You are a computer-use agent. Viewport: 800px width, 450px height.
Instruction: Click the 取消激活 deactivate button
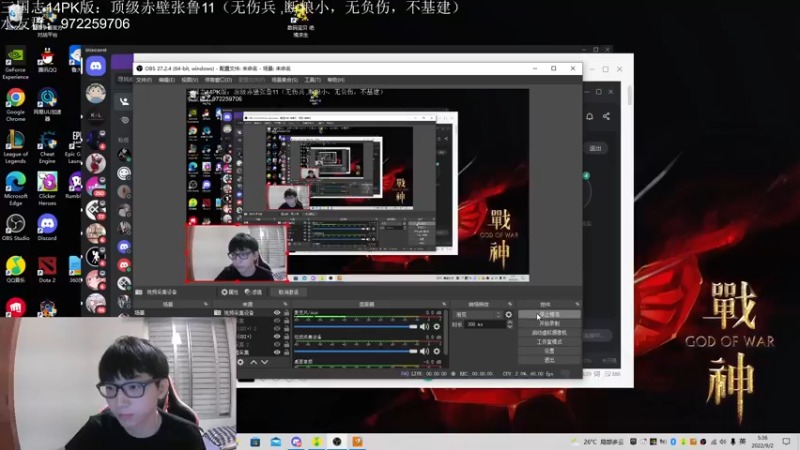tap(289, 292)
